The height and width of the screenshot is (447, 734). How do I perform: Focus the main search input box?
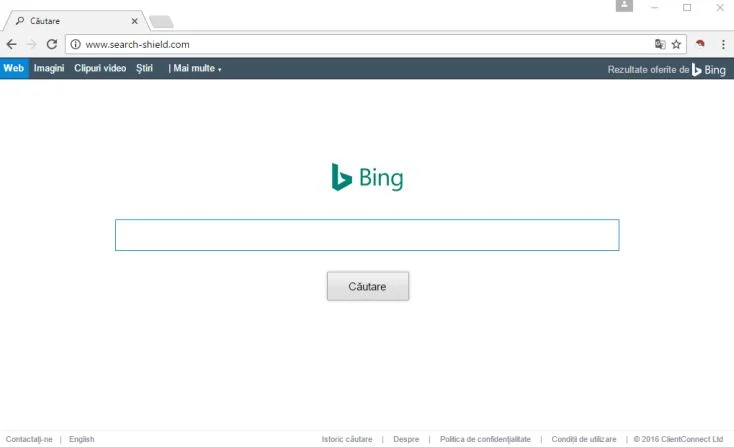tap(367, 235)
